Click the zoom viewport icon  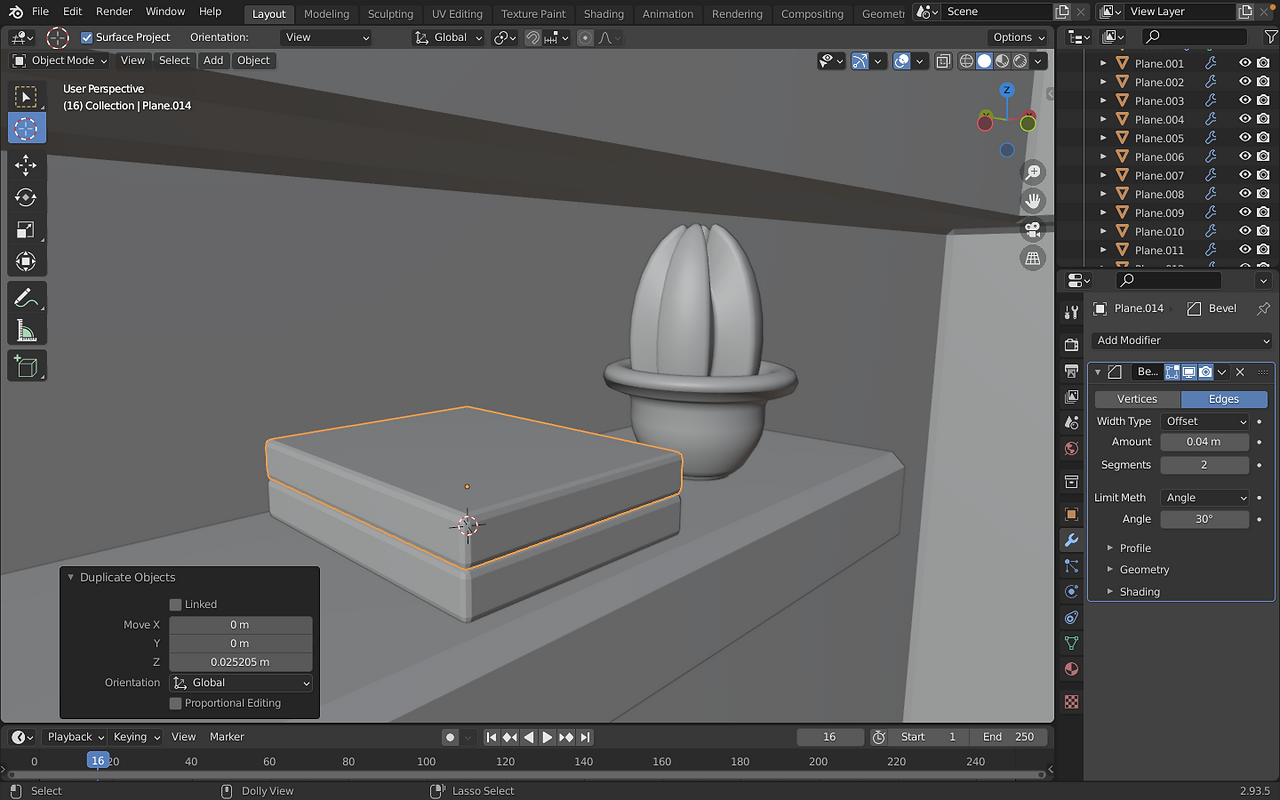(x=1033, y=172)
